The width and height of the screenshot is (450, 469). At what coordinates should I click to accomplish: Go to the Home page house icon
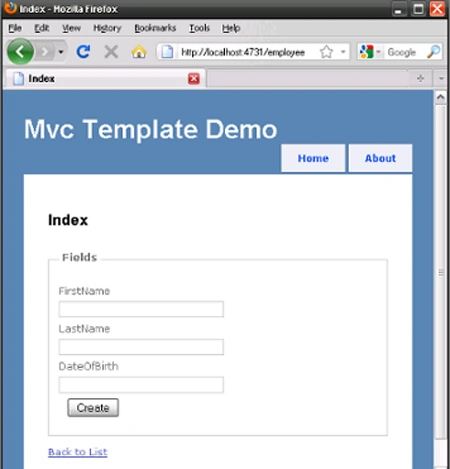tap(139, 52)
